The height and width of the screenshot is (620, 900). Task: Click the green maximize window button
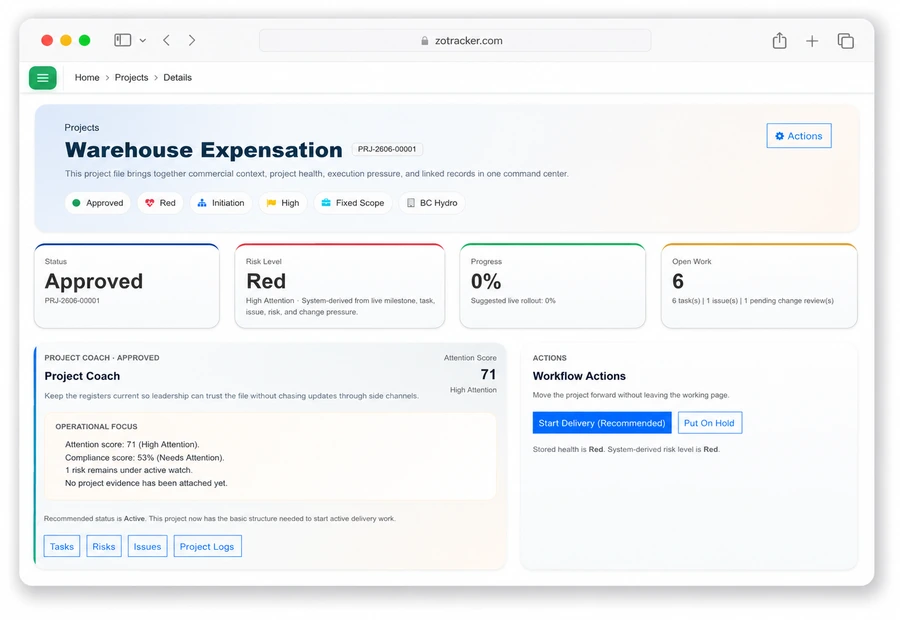[x=84, y=40]
